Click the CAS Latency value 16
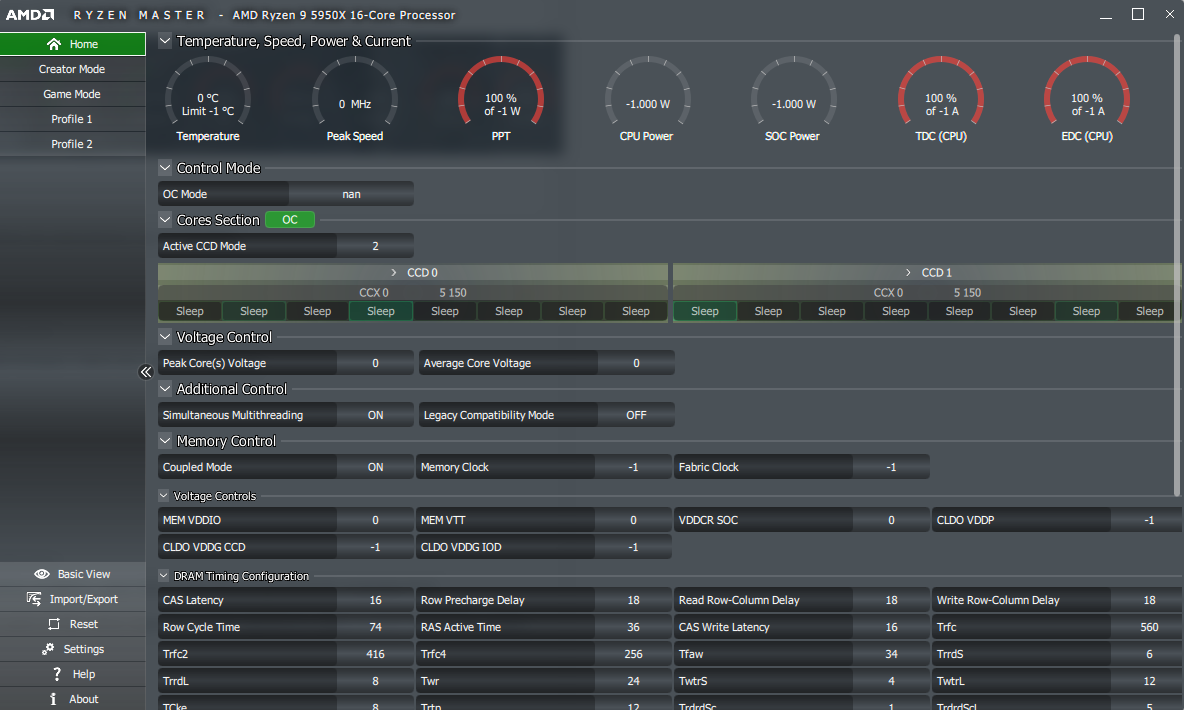Screen dimensions: 1184x710 click(x=375, y=600)
